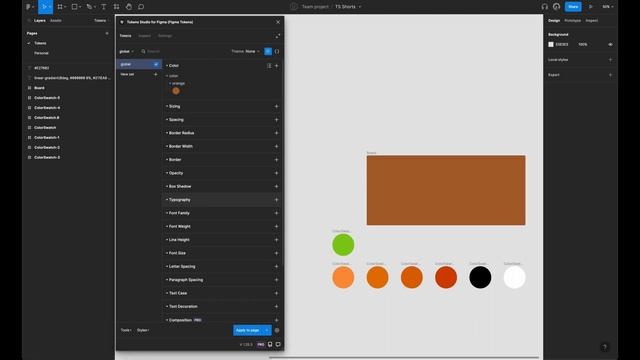Switch to the Layers tab
Image resolution: width=640 pixels, height=360 pixels.
[x=40, y=20]
